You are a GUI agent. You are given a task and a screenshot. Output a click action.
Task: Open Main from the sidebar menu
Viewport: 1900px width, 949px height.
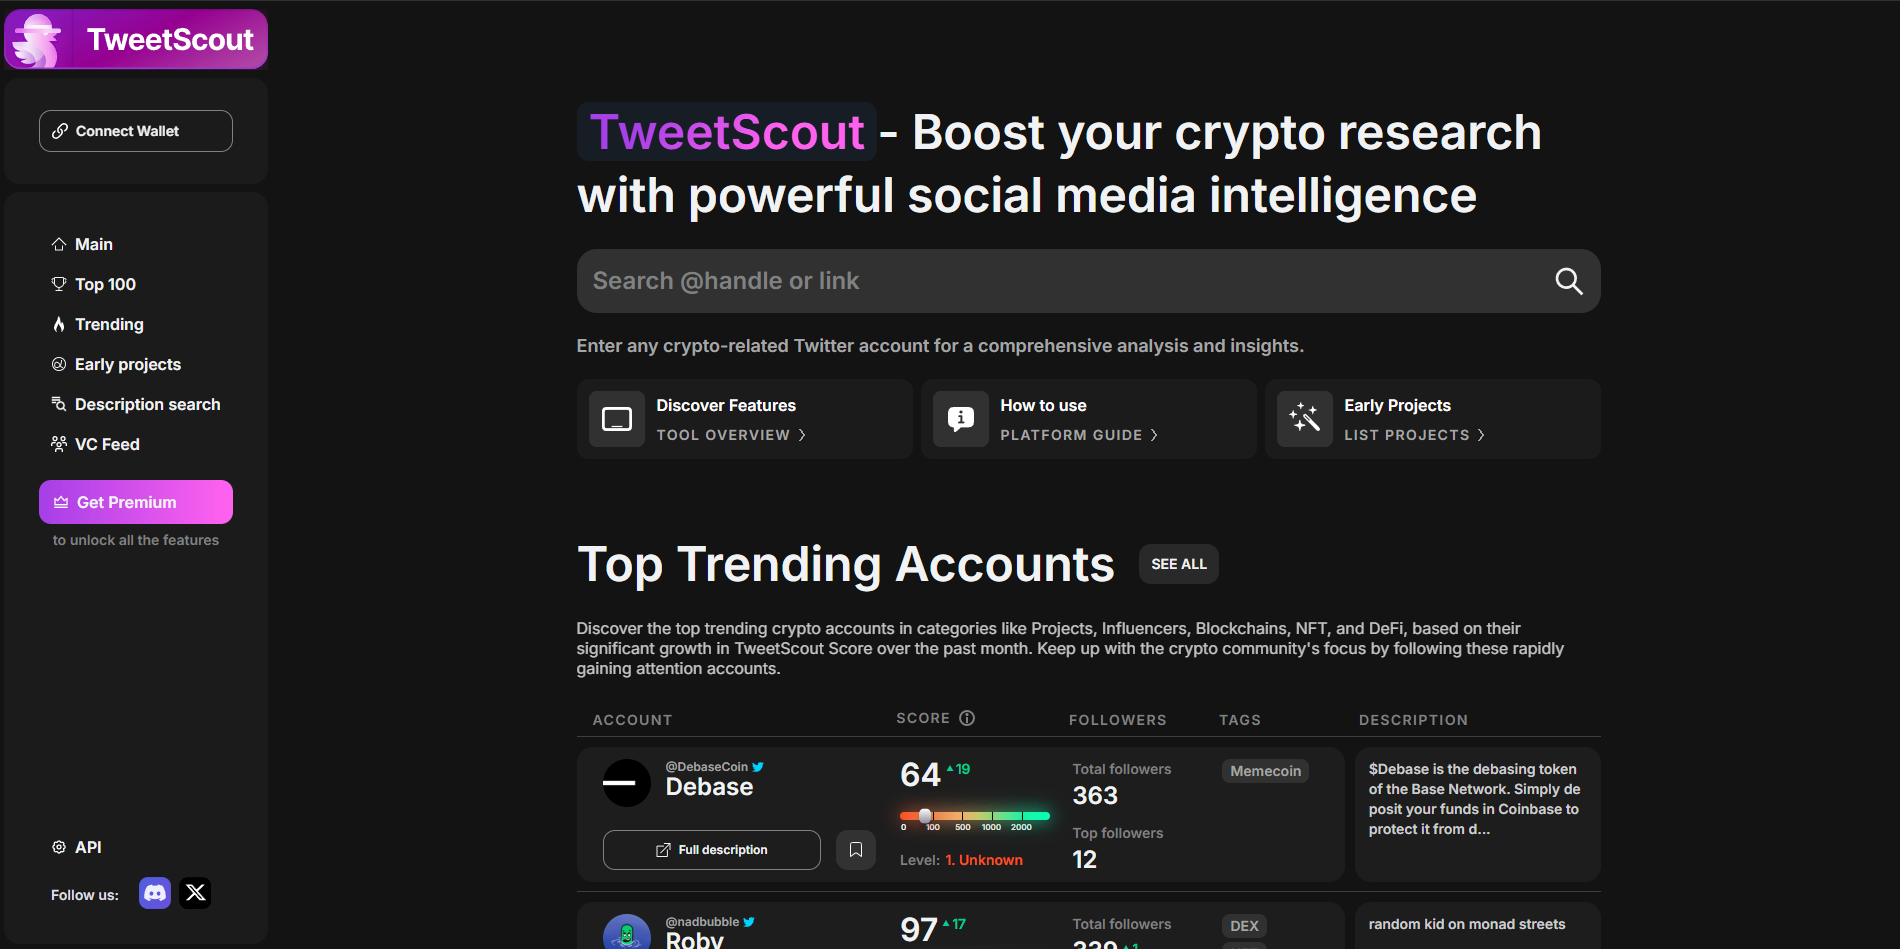pyautogui.click(x=94, y=244)
